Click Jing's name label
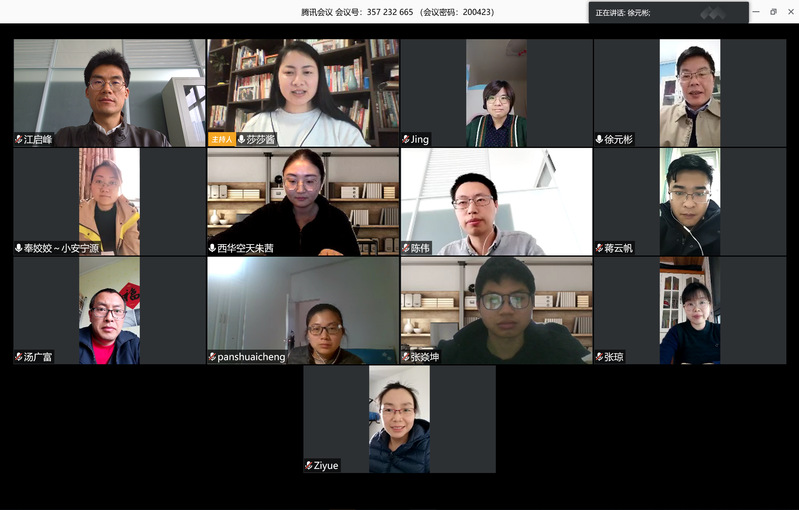 [420, 140]
